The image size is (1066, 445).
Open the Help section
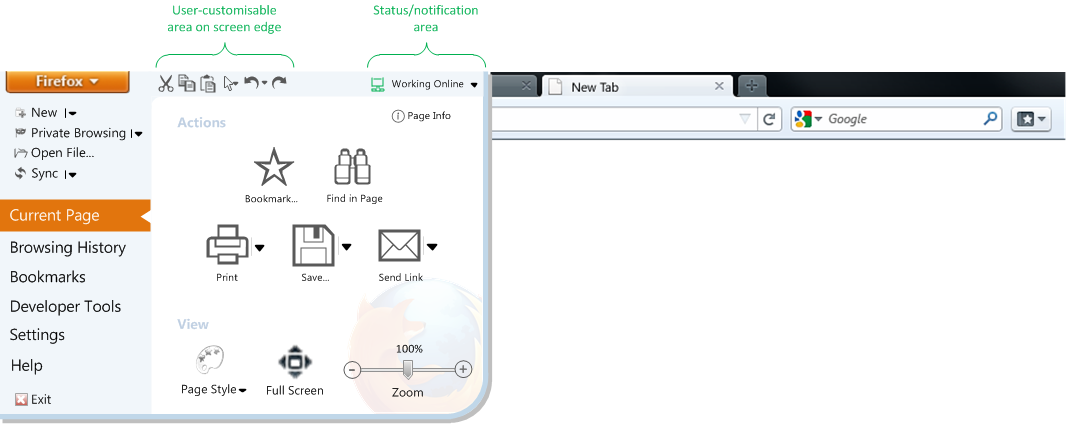[x=27, y=366]
